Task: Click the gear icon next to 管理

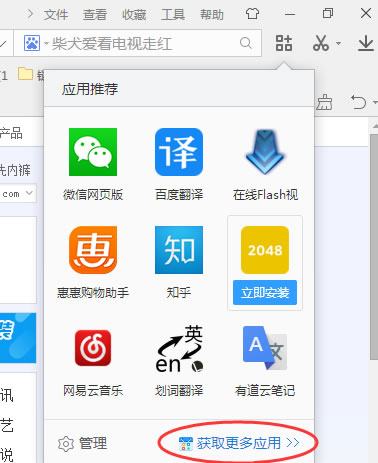Action: 66,444
